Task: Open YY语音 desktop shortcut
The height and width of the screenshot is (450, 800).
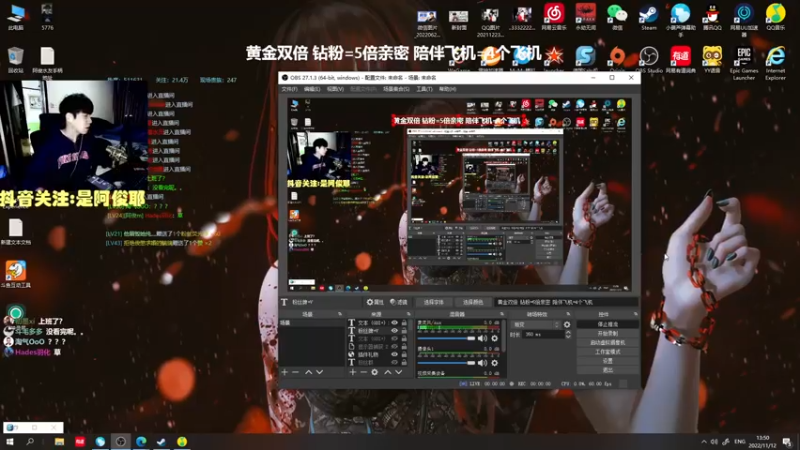Action: [x=712, y=60]
